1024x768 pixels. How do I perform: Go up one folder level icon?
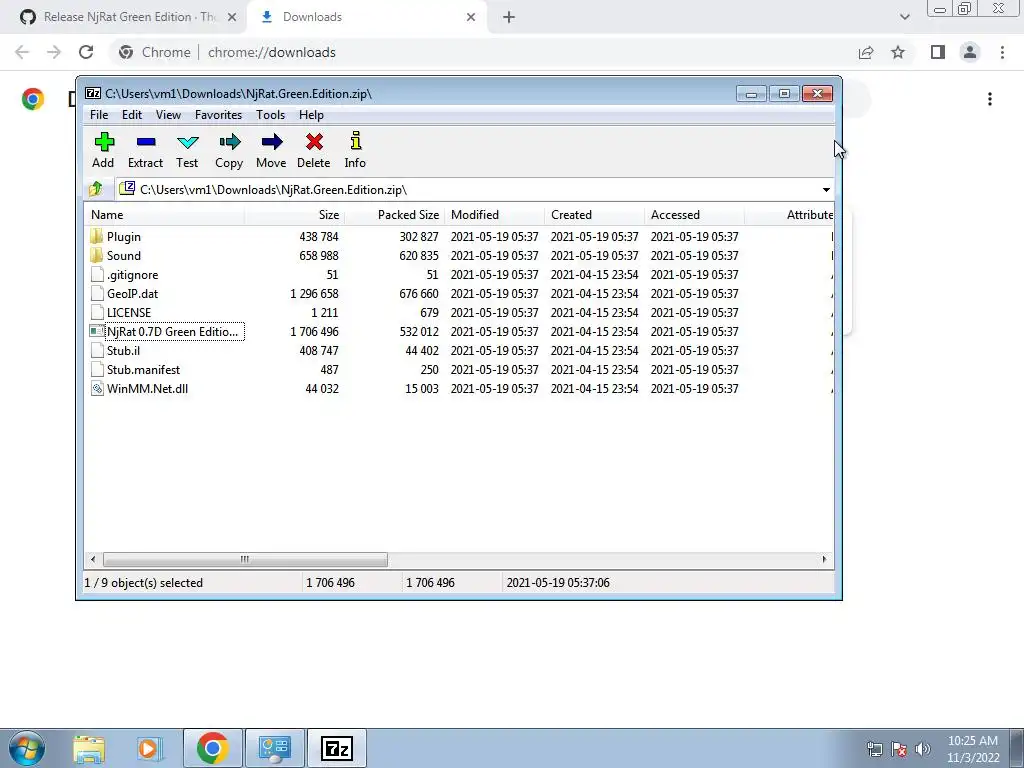click(x=96, y=189)
